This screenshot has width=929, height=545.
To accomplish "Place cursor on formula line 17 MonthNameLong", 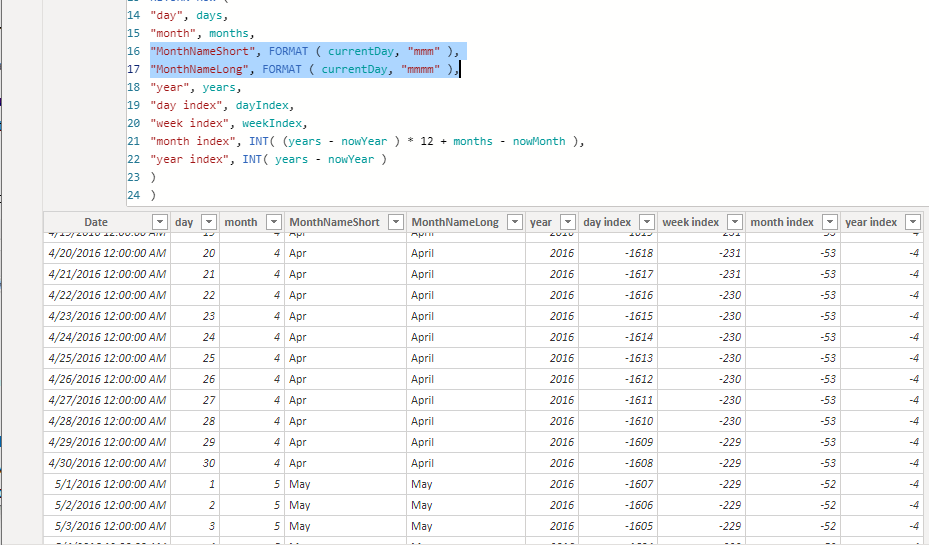I will point(305,69).
